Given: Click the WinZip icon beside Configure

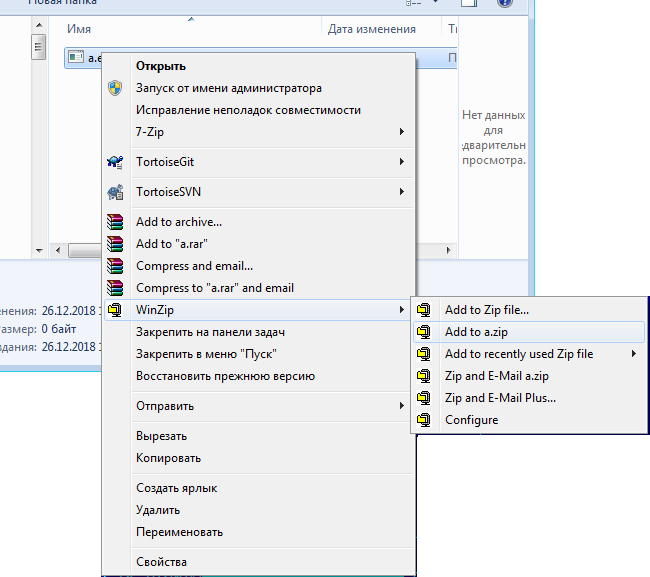Looking at the screenshot, I should pos(425,420).
